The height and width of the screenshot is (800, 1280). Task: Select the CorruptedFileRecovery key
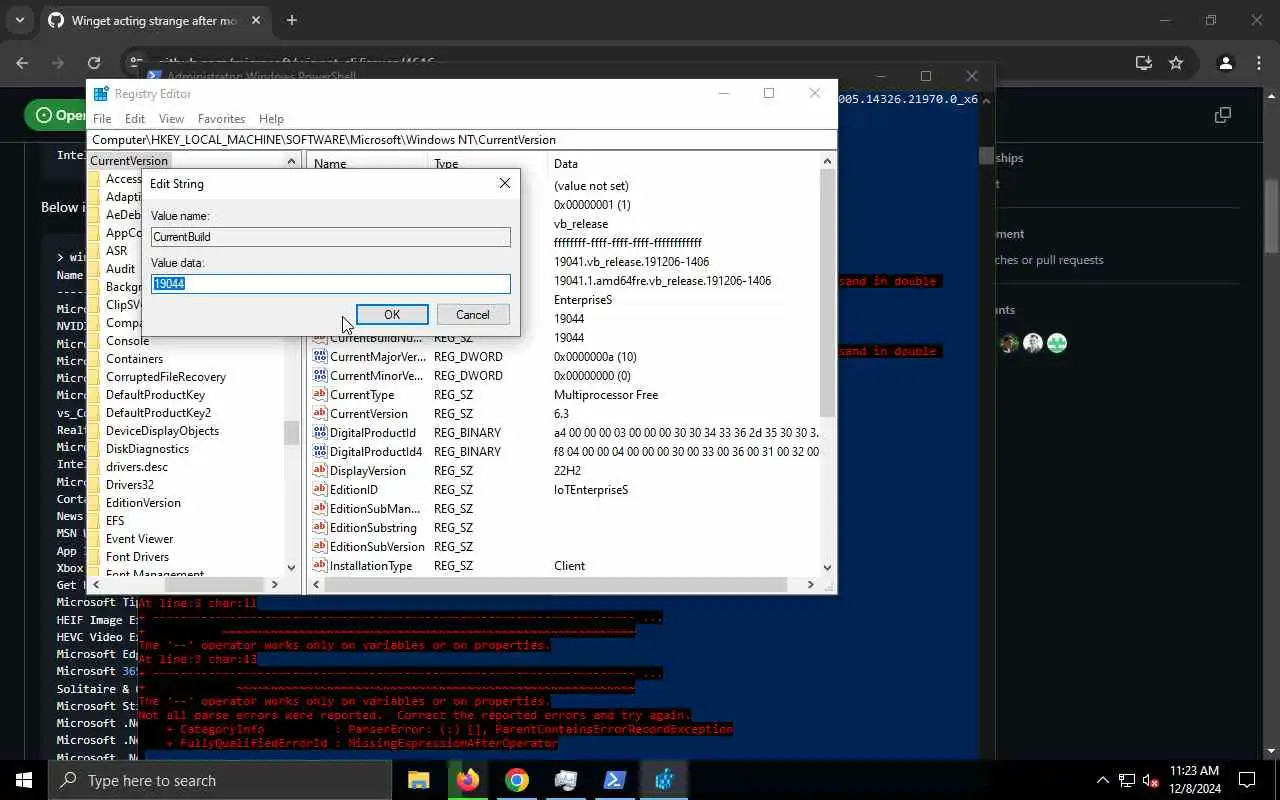pyautogui.click(x=166, y=377)
